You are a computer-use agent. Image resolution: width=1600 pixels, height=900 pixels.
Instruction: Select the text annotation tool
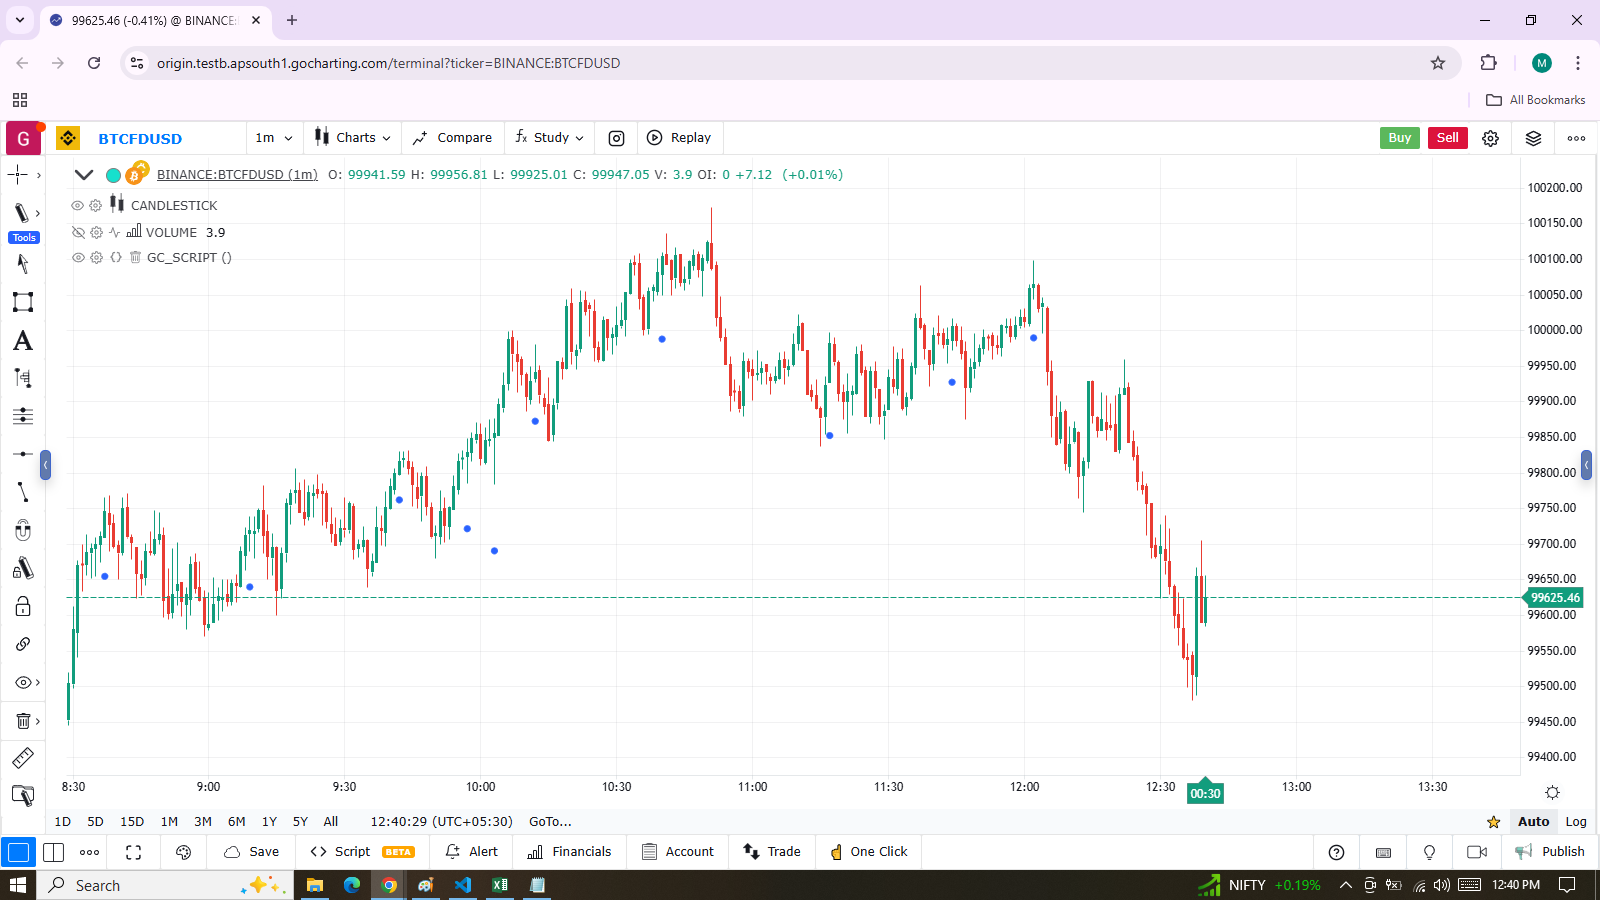coord(23,341)
